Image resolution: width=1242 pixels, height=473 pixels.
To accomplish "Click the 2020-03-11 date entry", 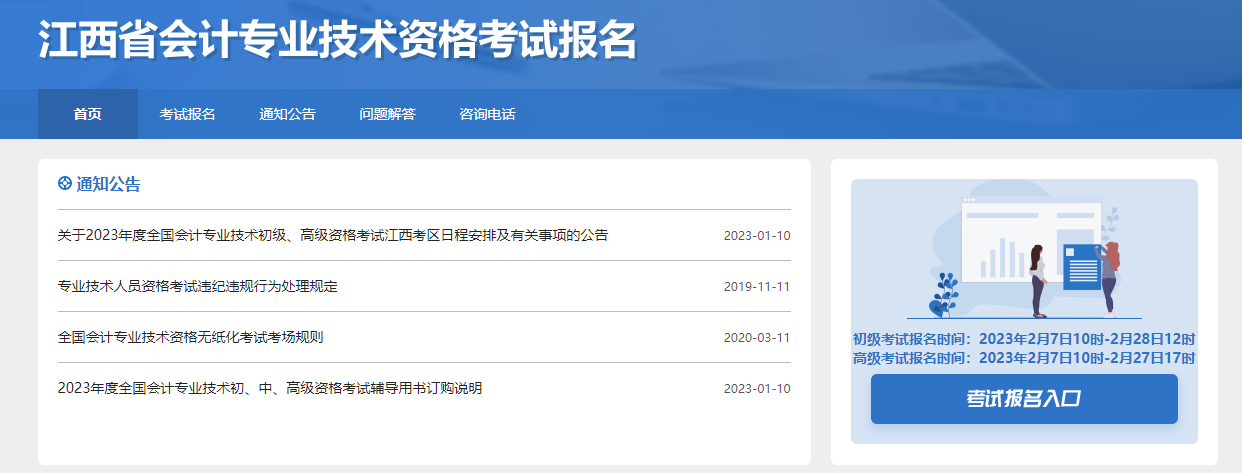I will tap(757, 338).
